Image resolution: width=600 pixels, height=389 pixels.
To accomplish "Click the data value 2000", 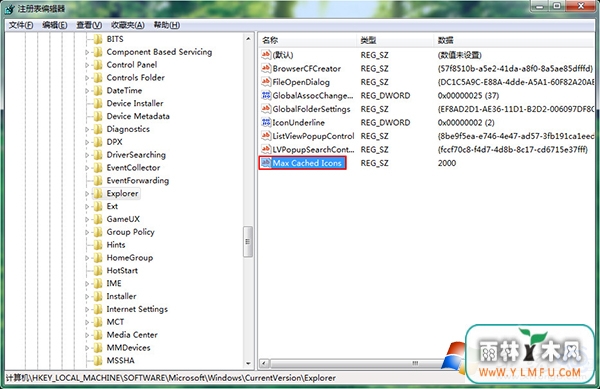I will [x=447, y=163].
